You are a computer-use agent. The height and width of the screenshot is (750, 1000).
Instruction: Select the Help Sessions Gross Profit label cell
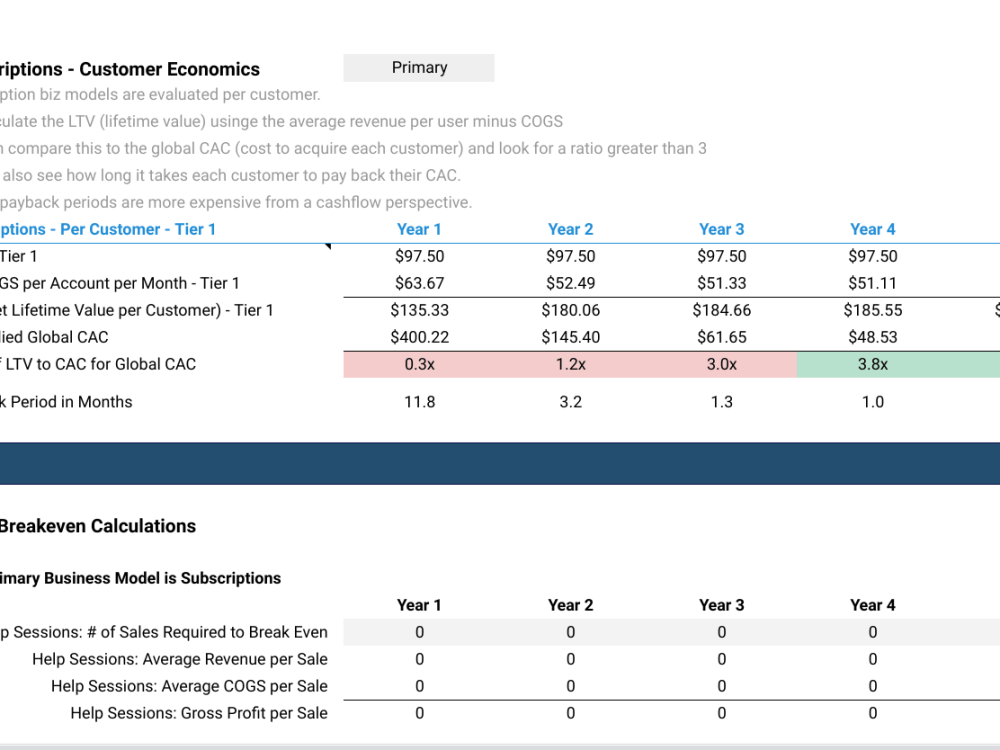point(199,713)
